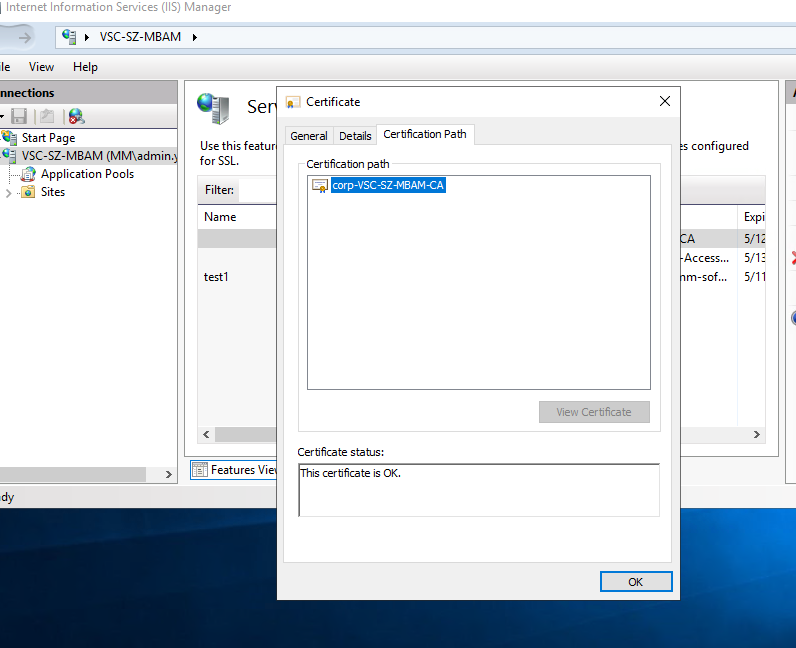Select the VSC-SZ-MBAM server node
The width and height of the screenshot is (796, 648).
click(x=99, y=155)
